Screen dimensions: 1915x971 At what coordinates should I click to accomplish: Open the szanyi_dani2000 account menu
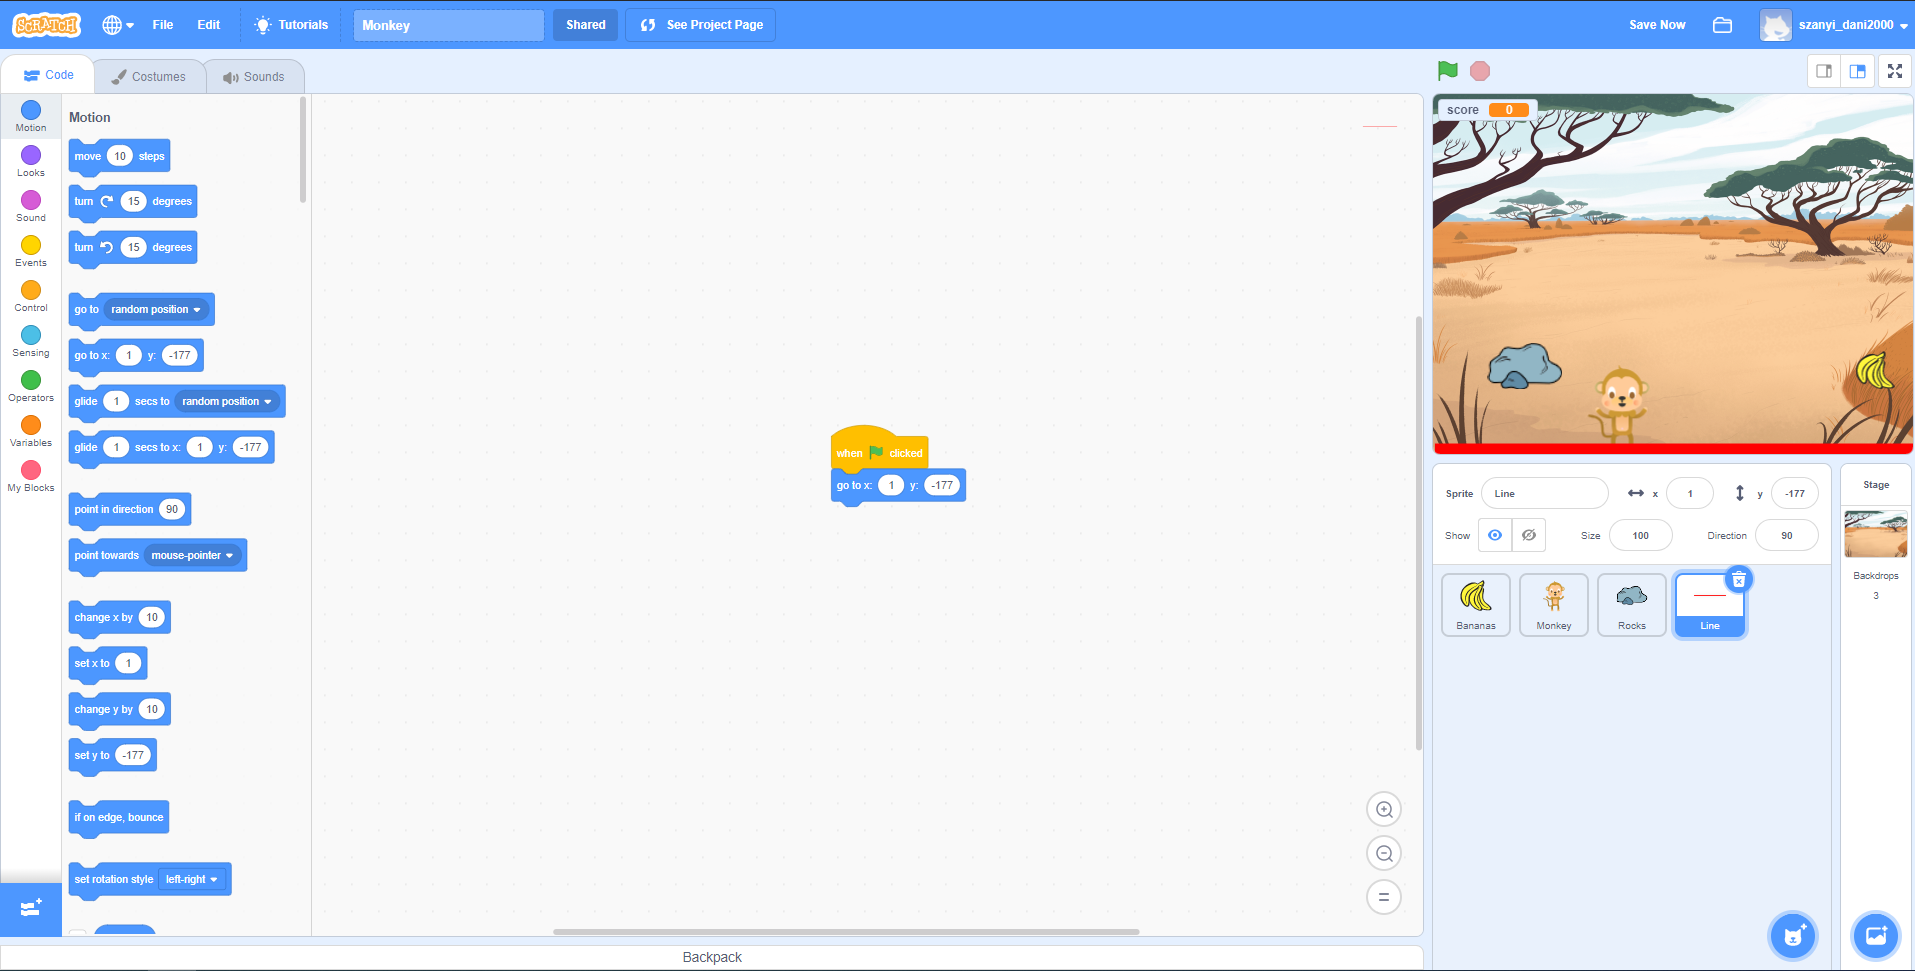pos(1835,25)
